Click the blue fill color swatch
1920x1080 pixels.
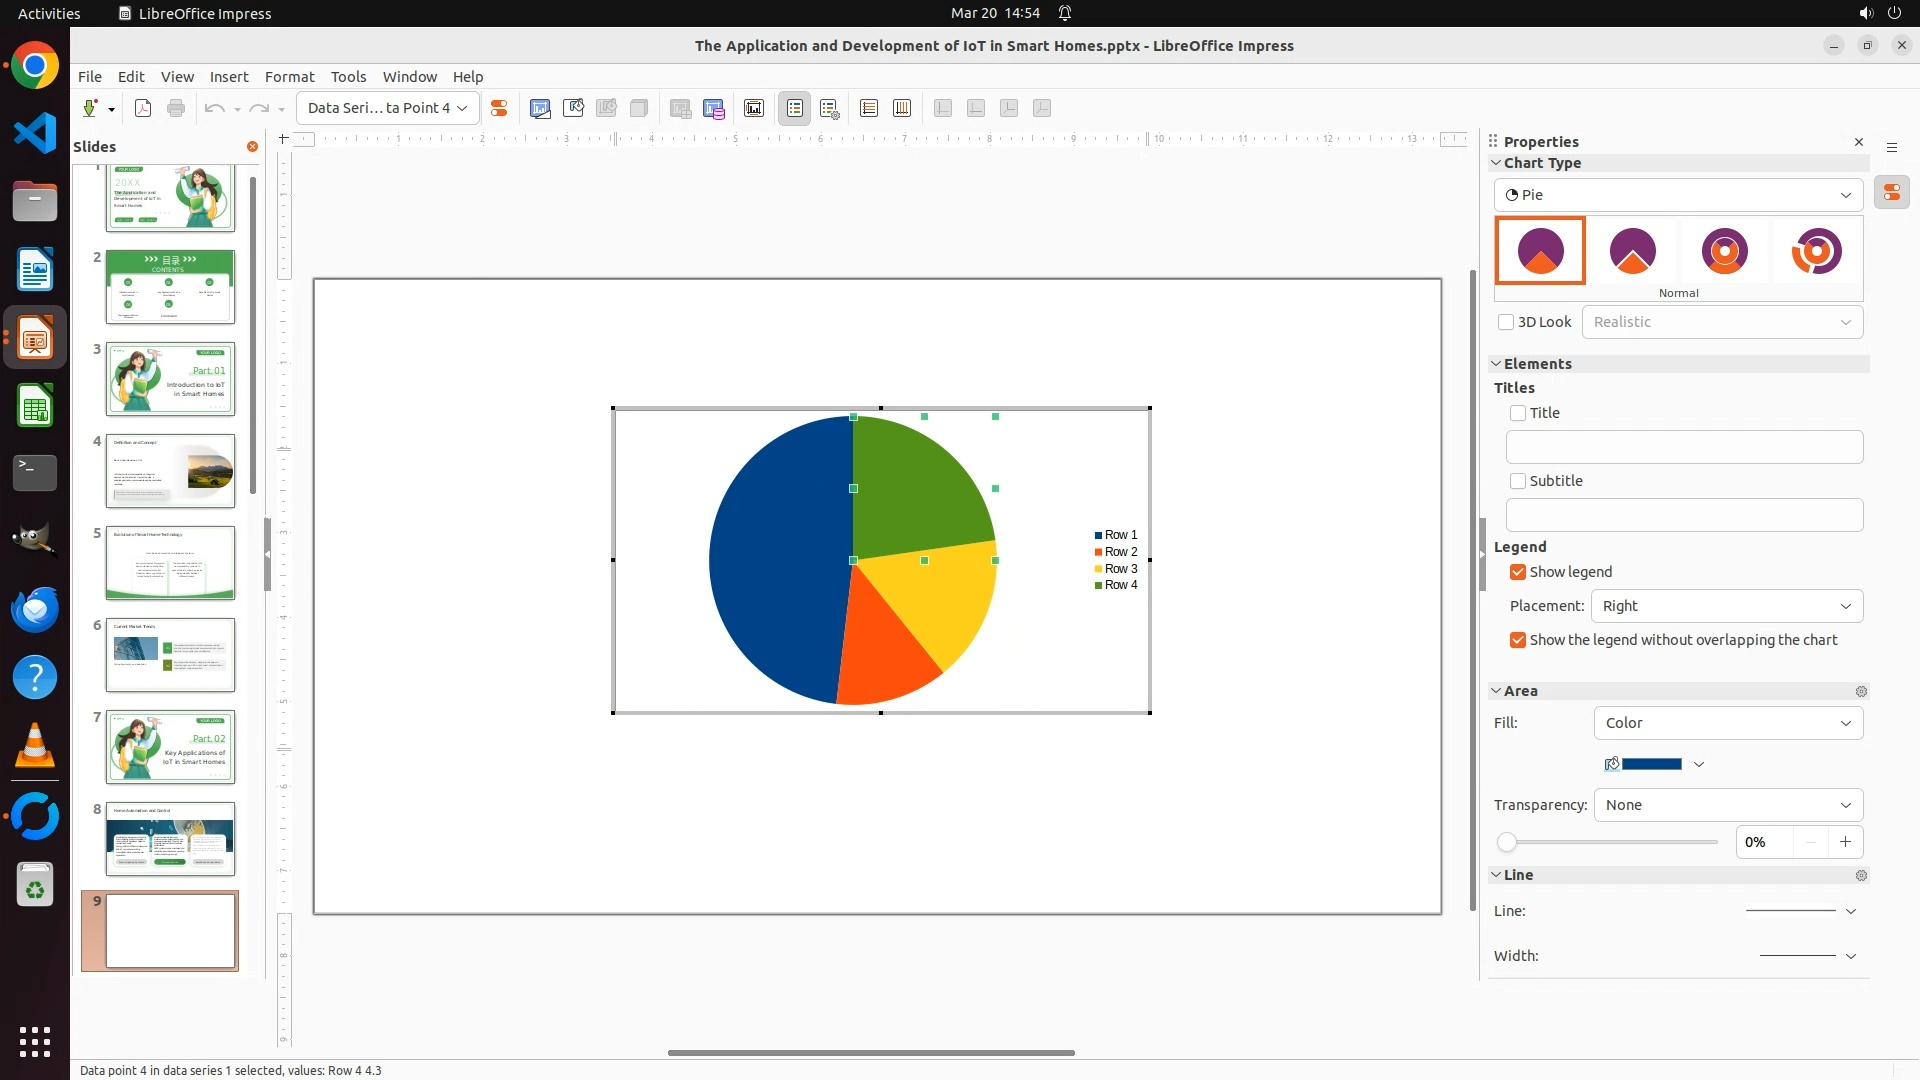(x=1651, y=764)
